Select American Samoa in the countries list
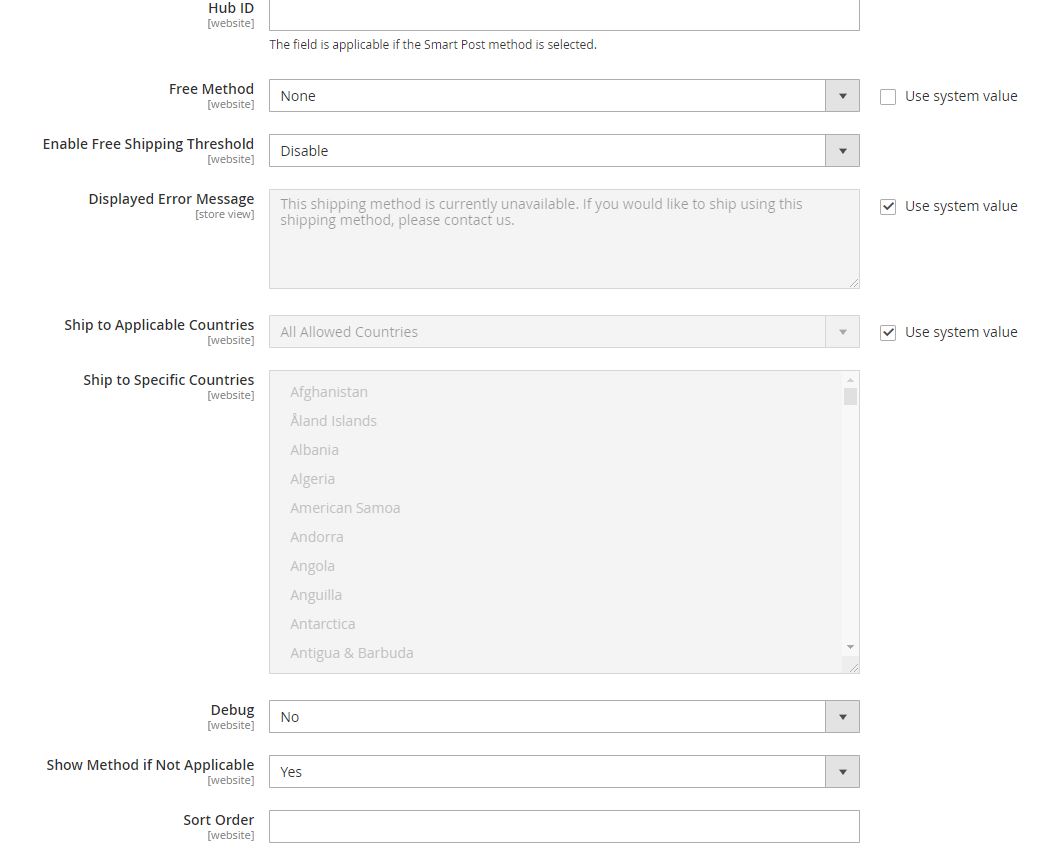 pos(345,507)
